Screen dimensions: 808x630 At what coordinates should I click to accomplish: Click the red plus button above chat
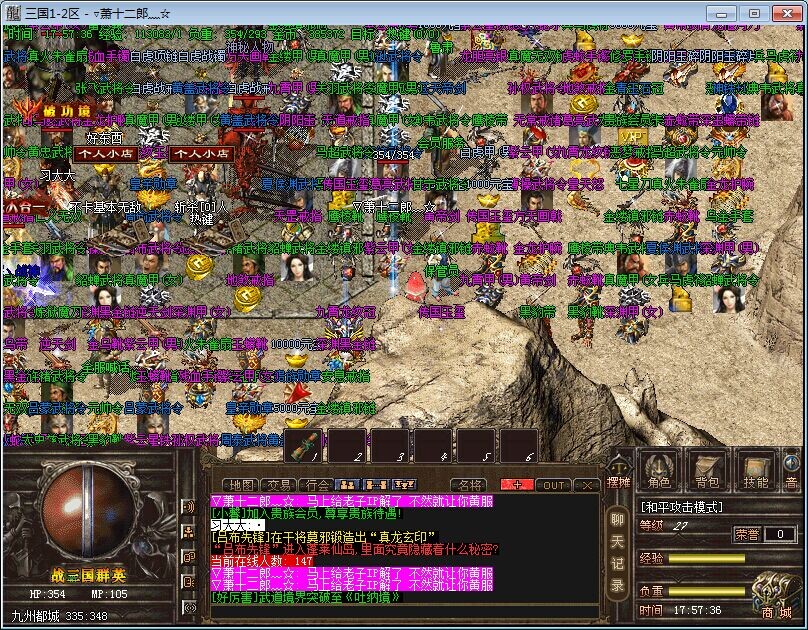coord(516,485)
